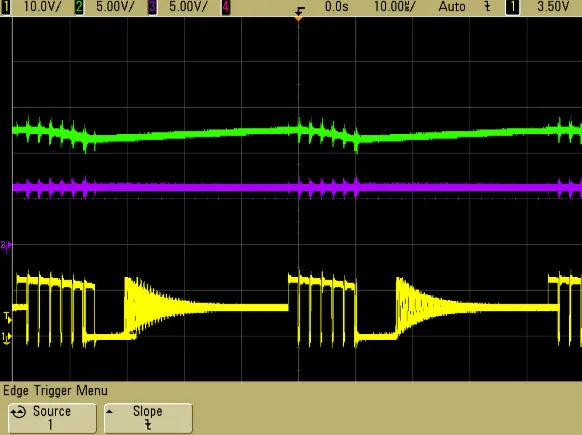Click the channel 2 ground marker on the left

coord(6,246)
